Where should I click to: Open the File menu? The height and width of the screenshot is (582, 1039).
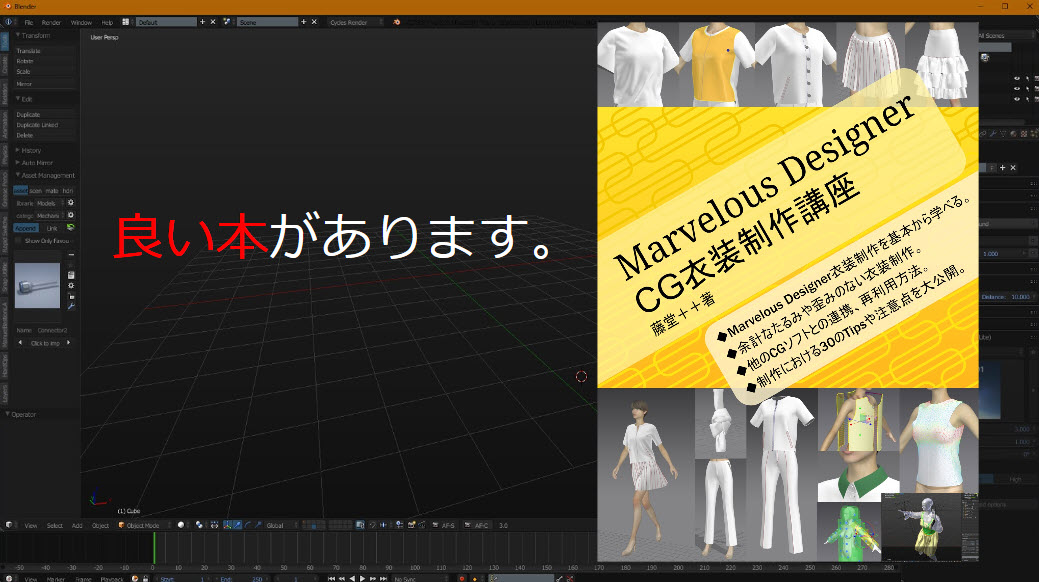(29, 23)
